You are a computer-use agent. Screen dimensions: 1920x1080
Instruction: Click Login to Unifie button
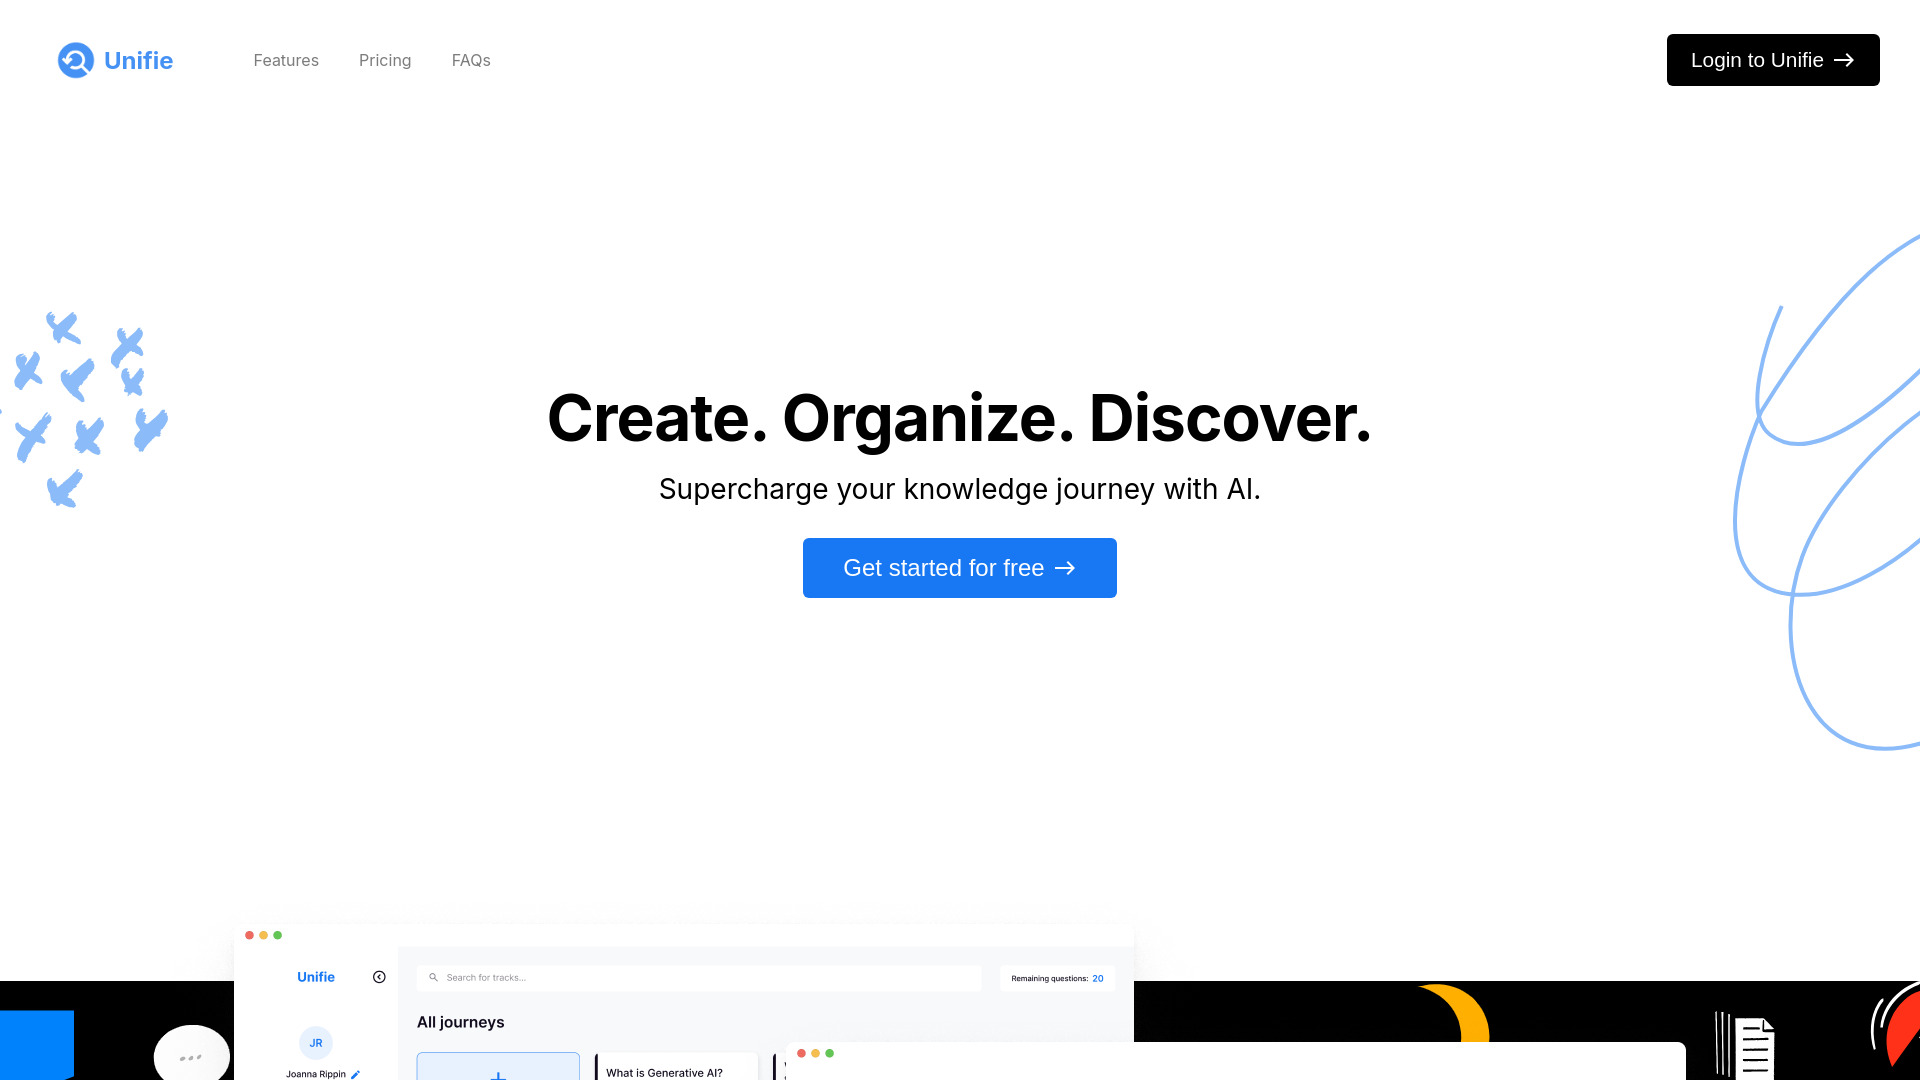pos(1772,59)
